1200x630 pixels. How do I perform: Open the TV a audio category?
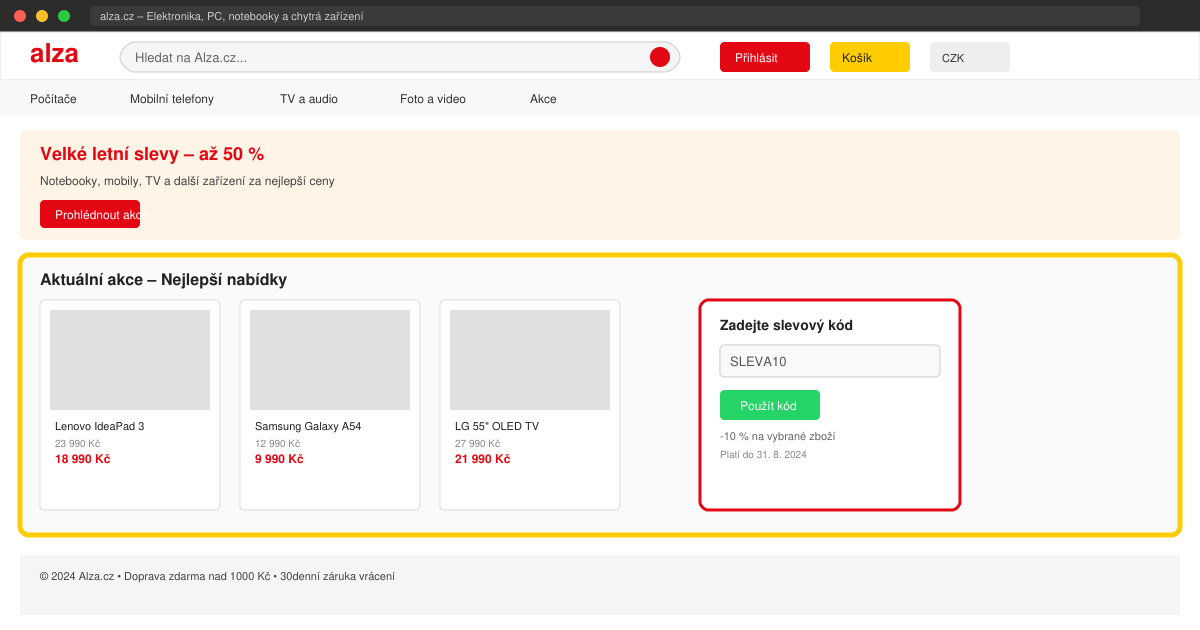[x=309, y=99]
